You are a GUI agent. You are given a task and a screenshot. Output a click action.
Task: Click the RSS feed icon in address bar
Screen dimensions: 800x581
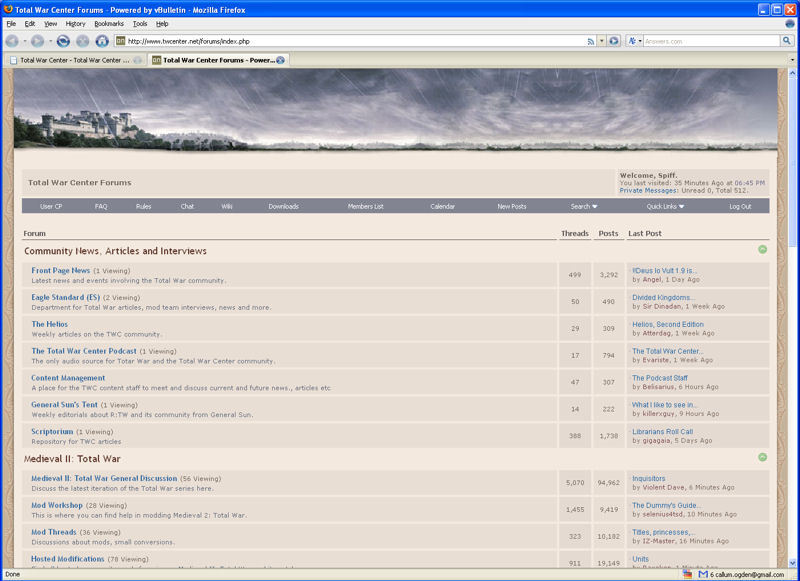point(591,41)
